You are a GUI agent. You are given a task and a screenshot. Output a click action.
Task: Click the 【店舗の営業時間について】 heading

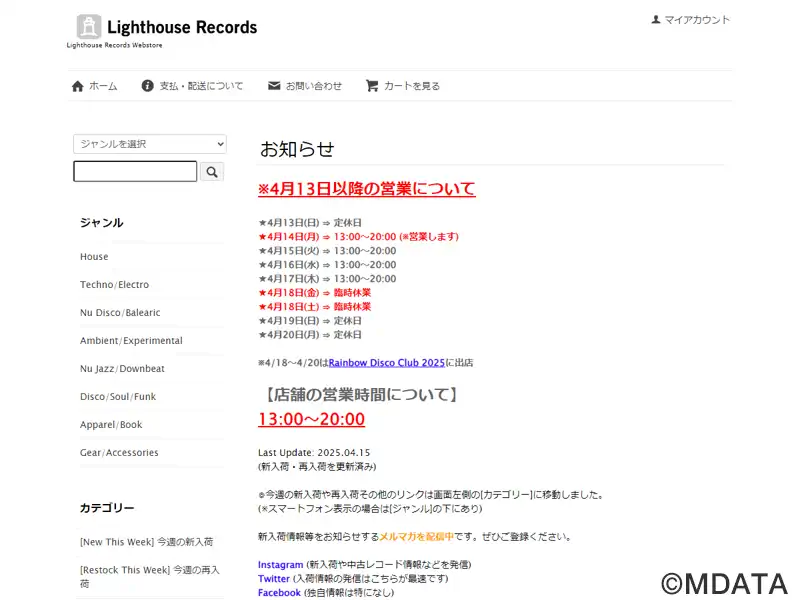pos(361,394)
